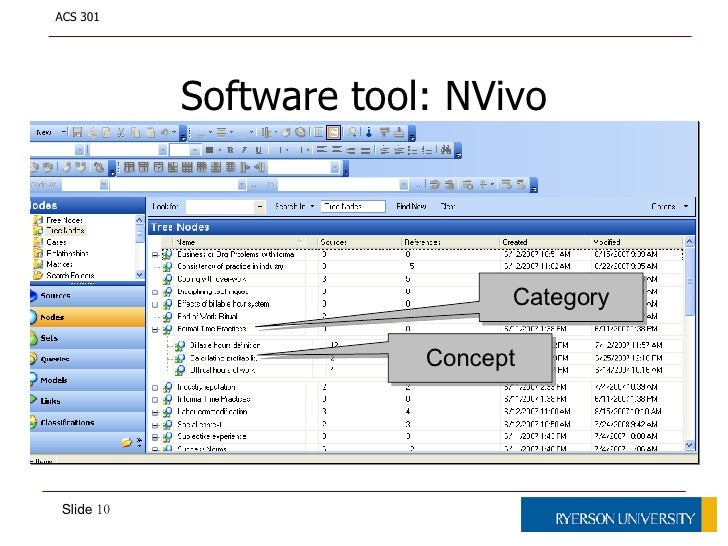Collapse the Formal Time Practices node
728x546 pixels.
point(155,330)
